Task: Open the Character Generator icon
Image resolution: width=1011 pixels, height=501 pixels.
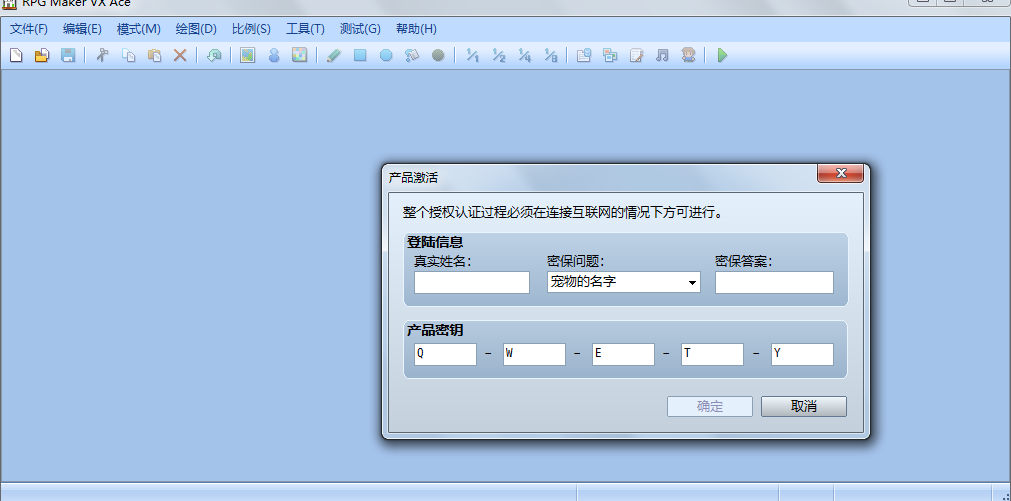Action: click(x=688, y=55)
